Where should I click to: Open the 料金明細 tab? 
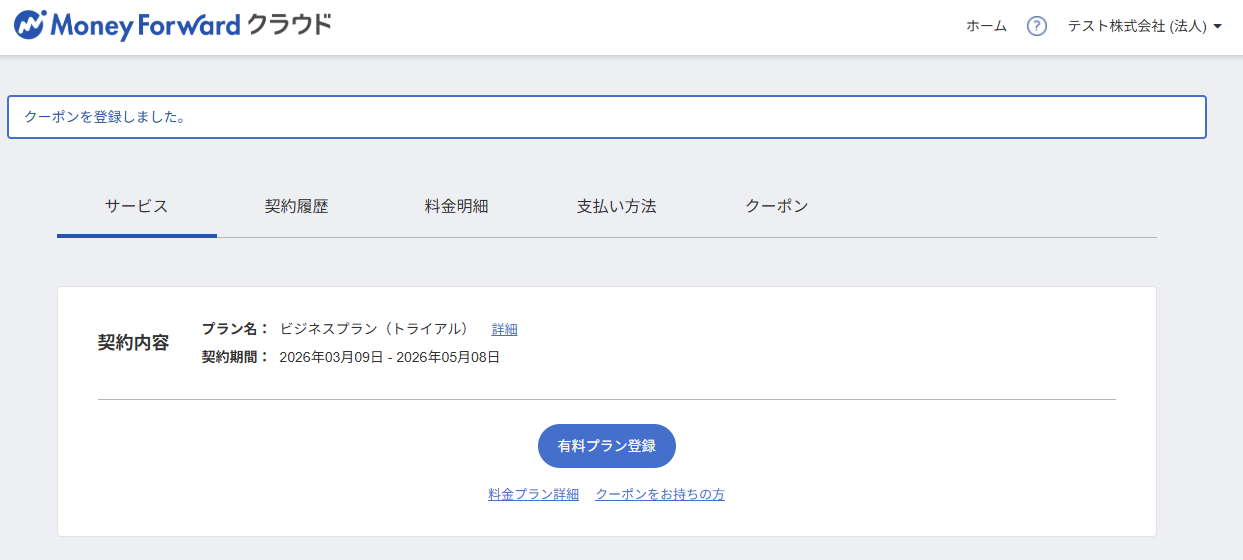pos(456,207)
